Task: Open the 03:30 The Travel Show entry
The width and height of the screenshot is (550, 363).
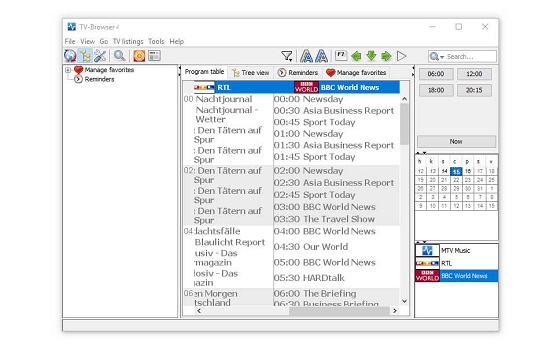Action: click(324, 219)
